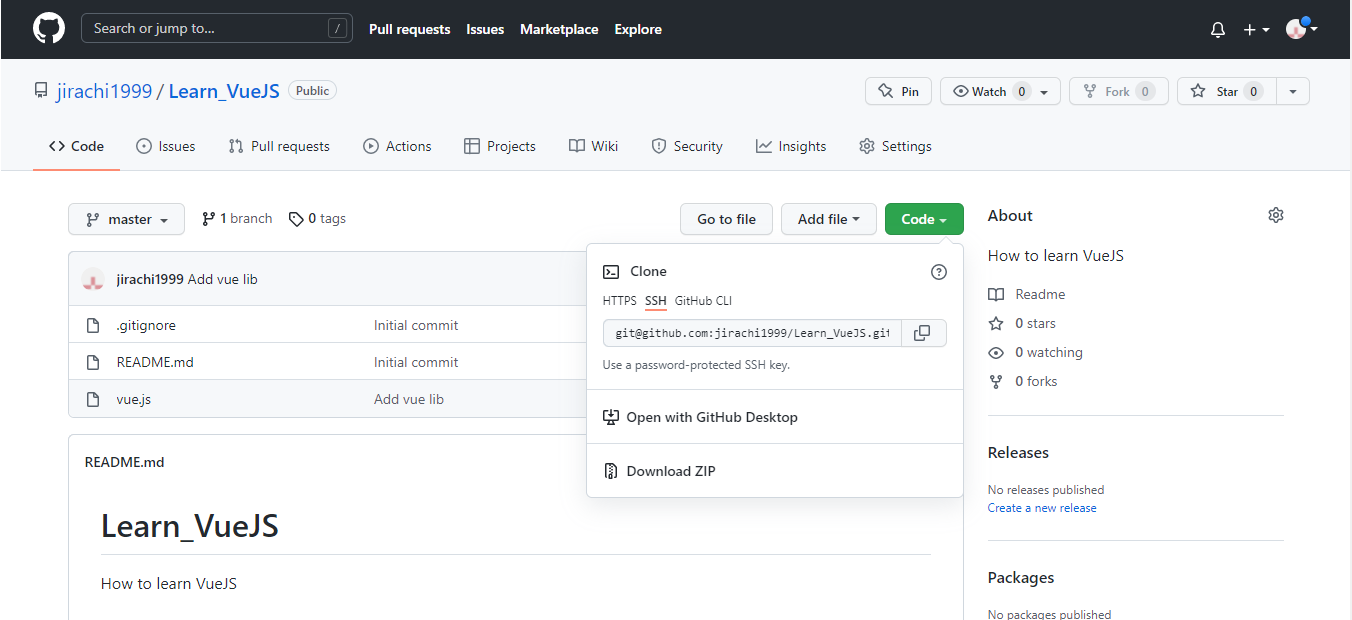The image size is (1352, 620).
Task: Pin this repository
Action: coord(898,91)
